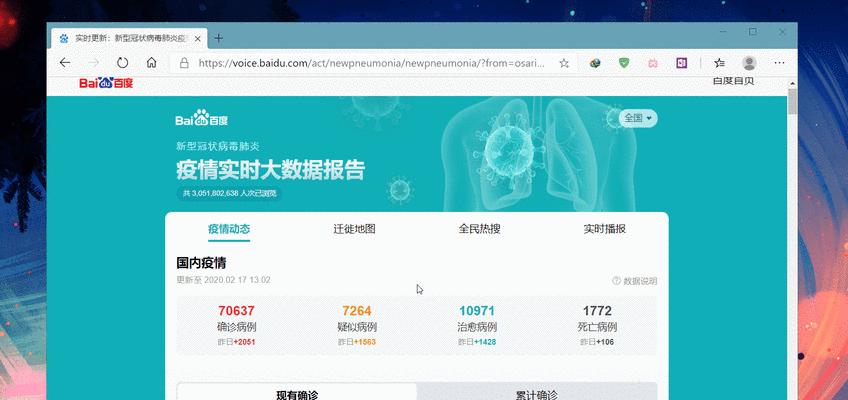Open the purple OneNote extension icon
The image size is (848, 400).
coord(681,63)
